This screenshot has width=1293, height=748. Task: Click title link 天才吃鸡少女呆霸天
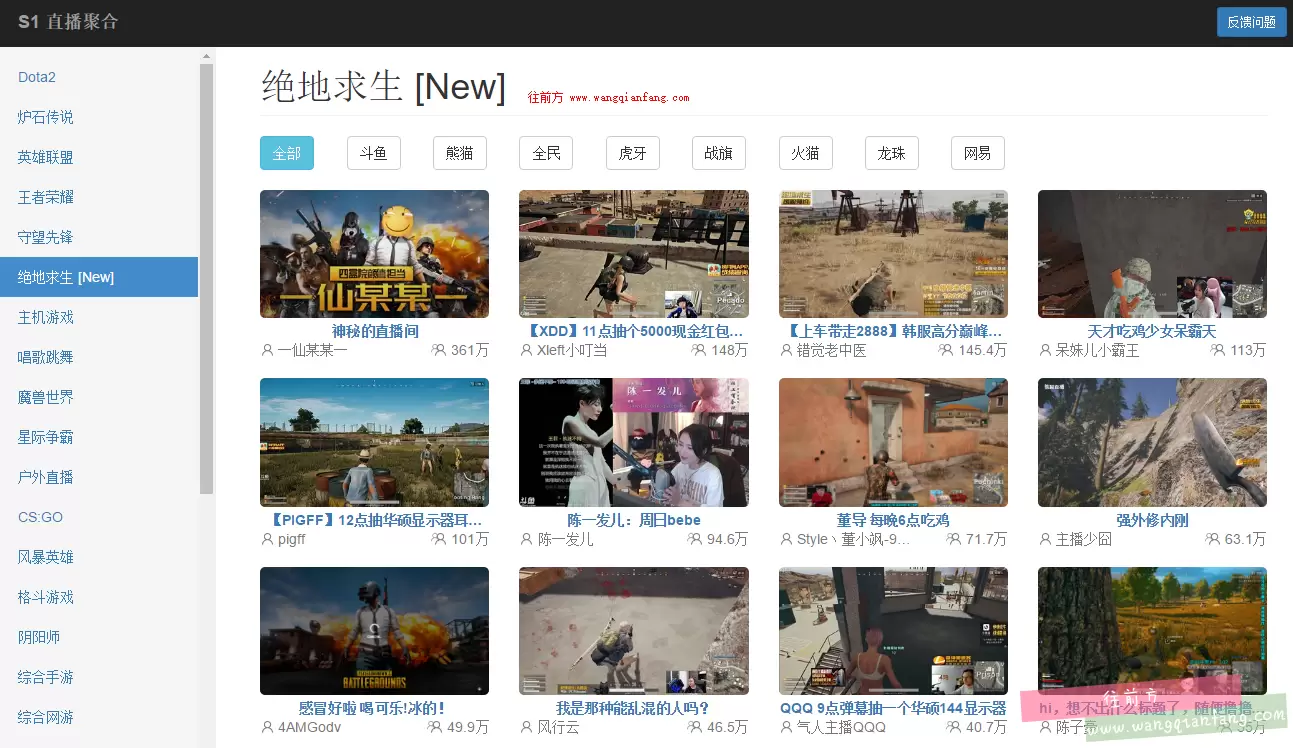pyautogui.click(x=1152, y=331)
